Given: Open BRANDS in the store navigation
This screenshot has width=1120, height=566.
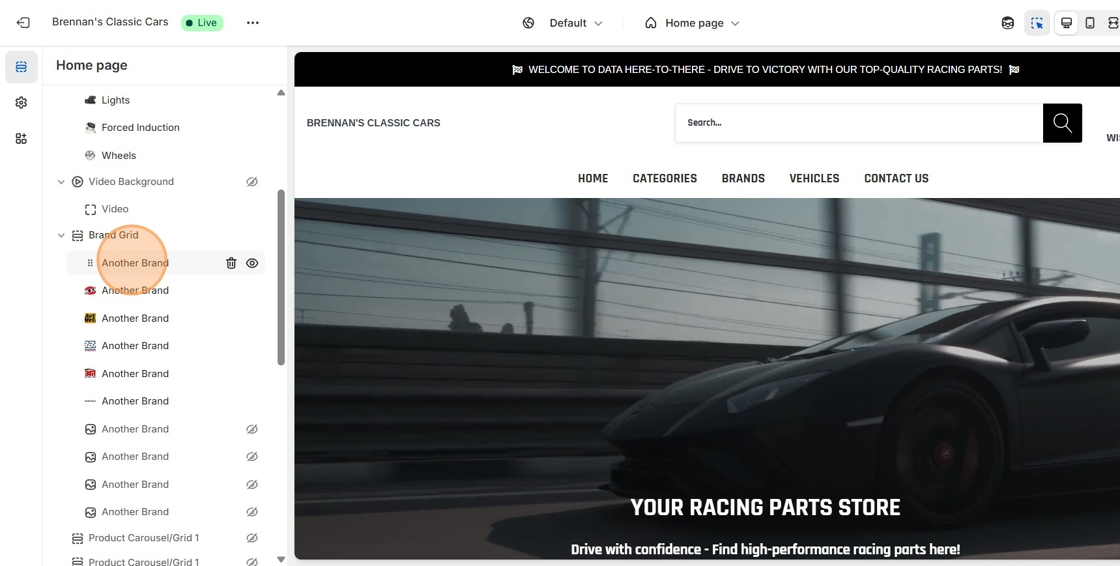Looking at the screenshot, I should click(743, 179).
